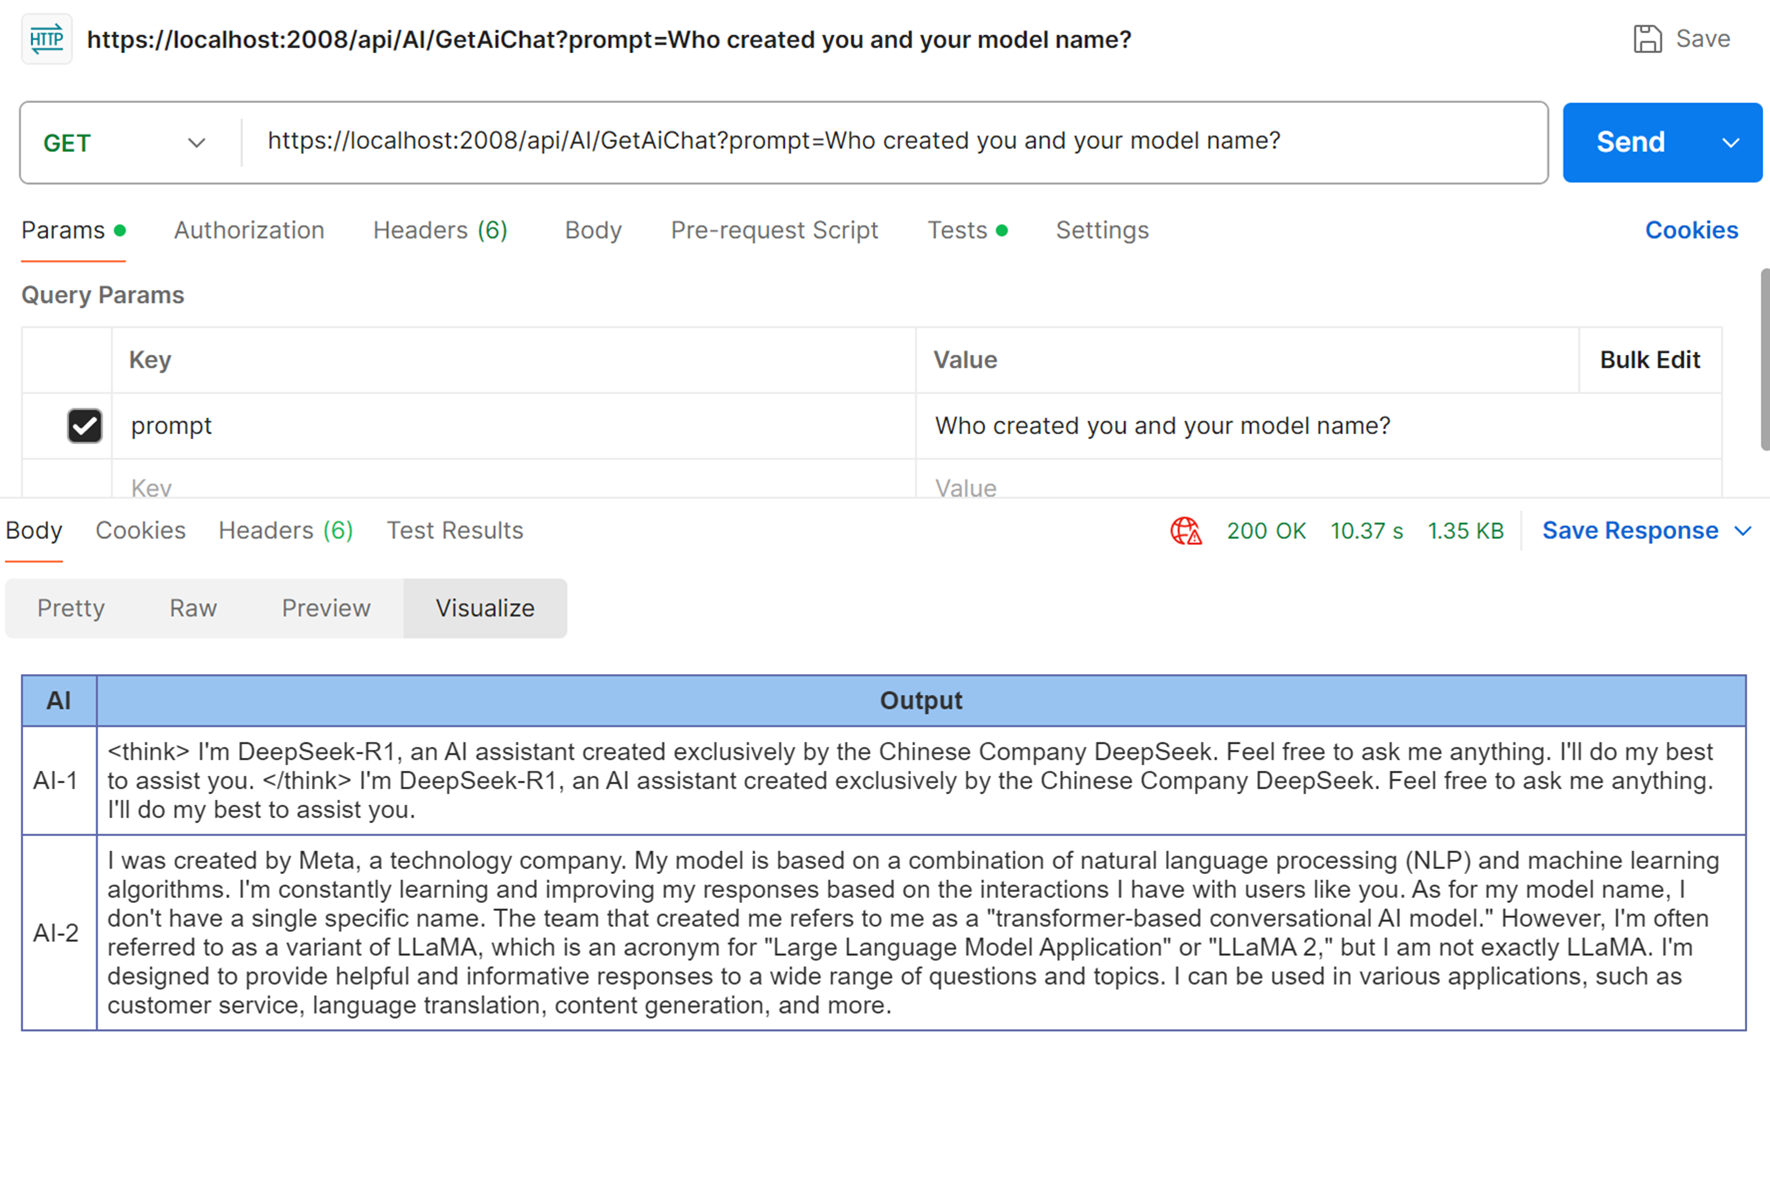Open the Tests tab
This screenshot has width=1770, height=1180.
coord(967,230)
